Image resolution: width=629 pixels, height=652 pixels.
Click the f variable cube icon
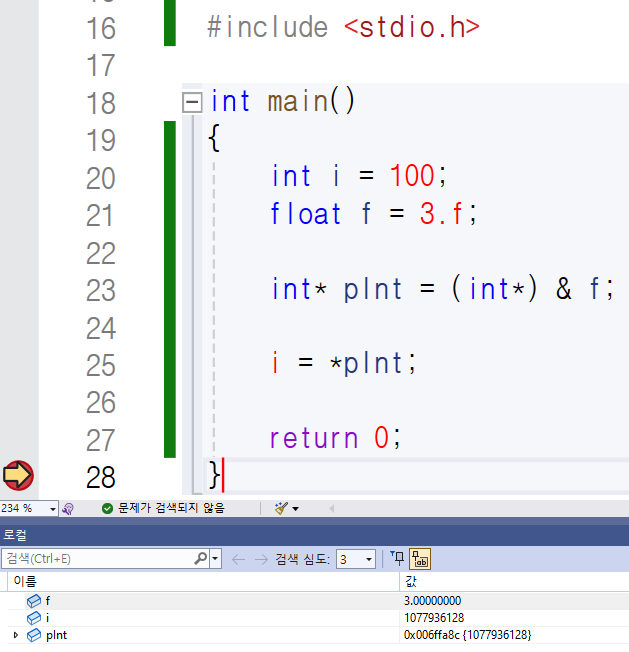(x=34, y=601)
